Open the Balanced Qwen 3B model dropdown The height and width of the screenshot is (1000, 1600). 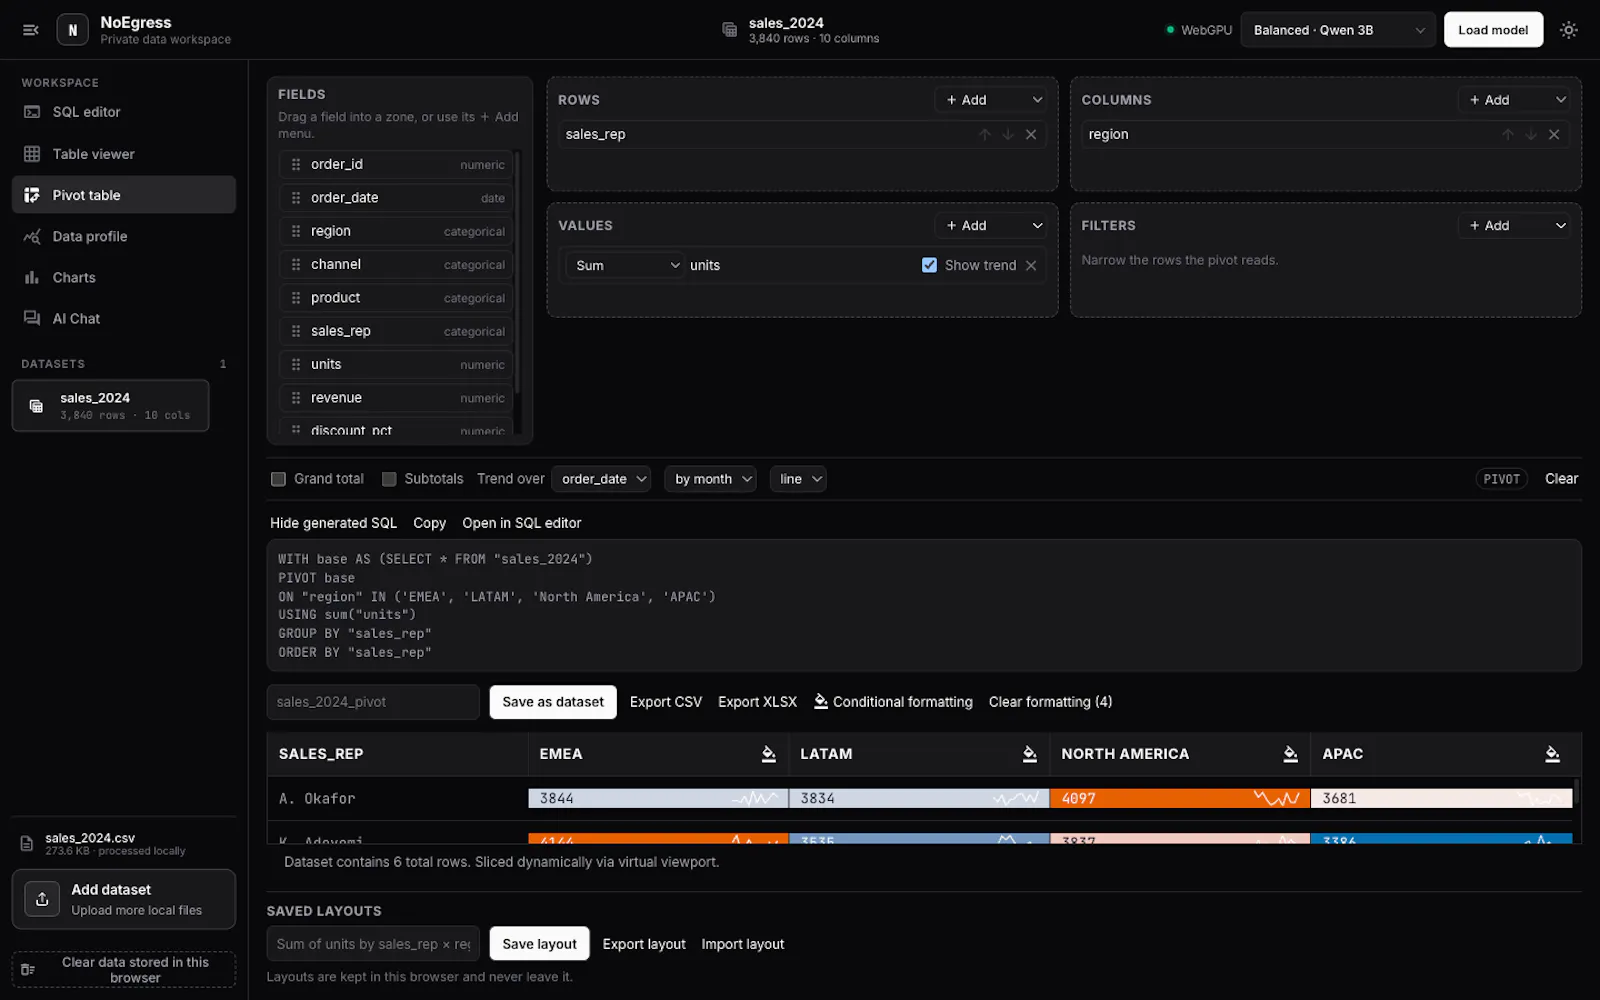[1338, 30]
